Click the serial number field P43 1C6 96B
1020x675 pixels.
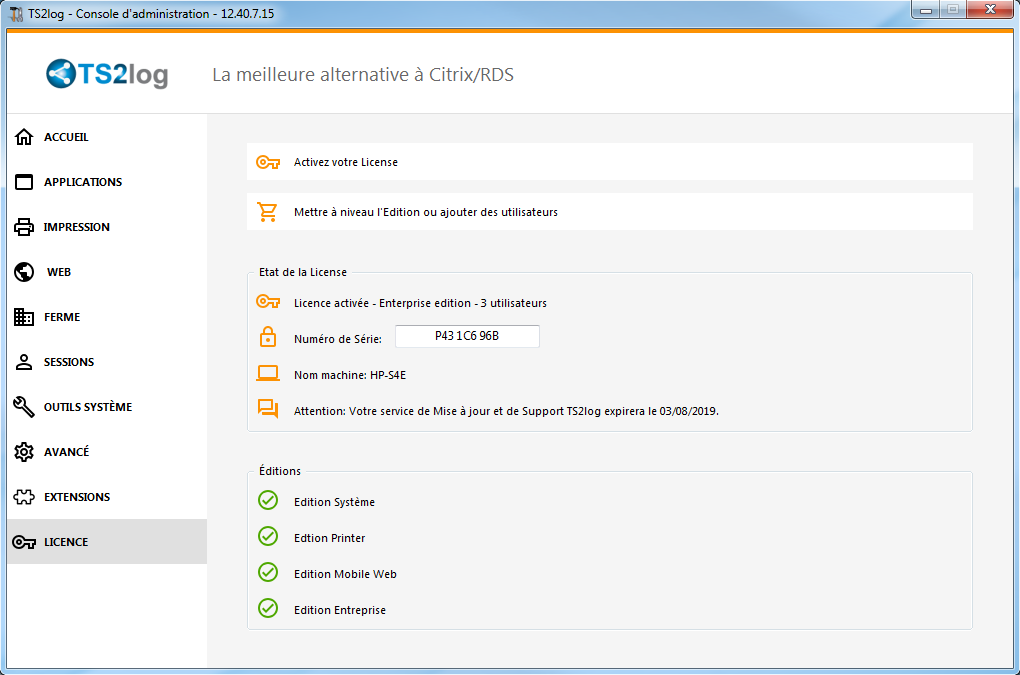[467, 336]
